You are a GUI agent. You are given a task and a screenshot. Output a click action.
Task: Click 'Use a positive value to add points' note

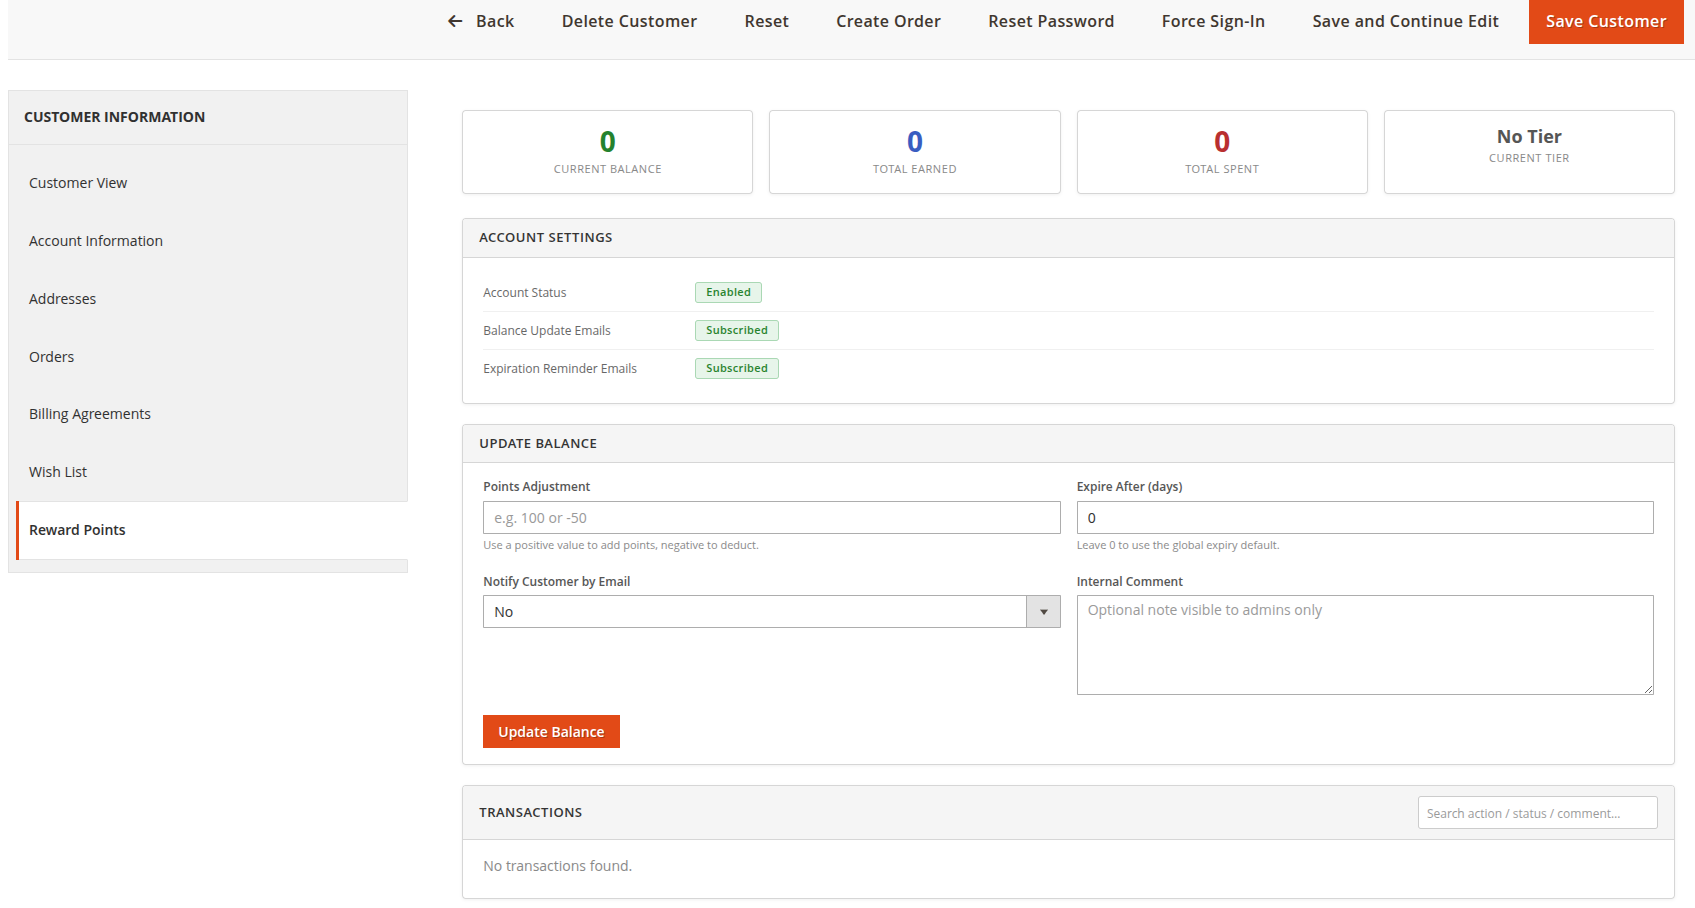[x=621, y=545]
